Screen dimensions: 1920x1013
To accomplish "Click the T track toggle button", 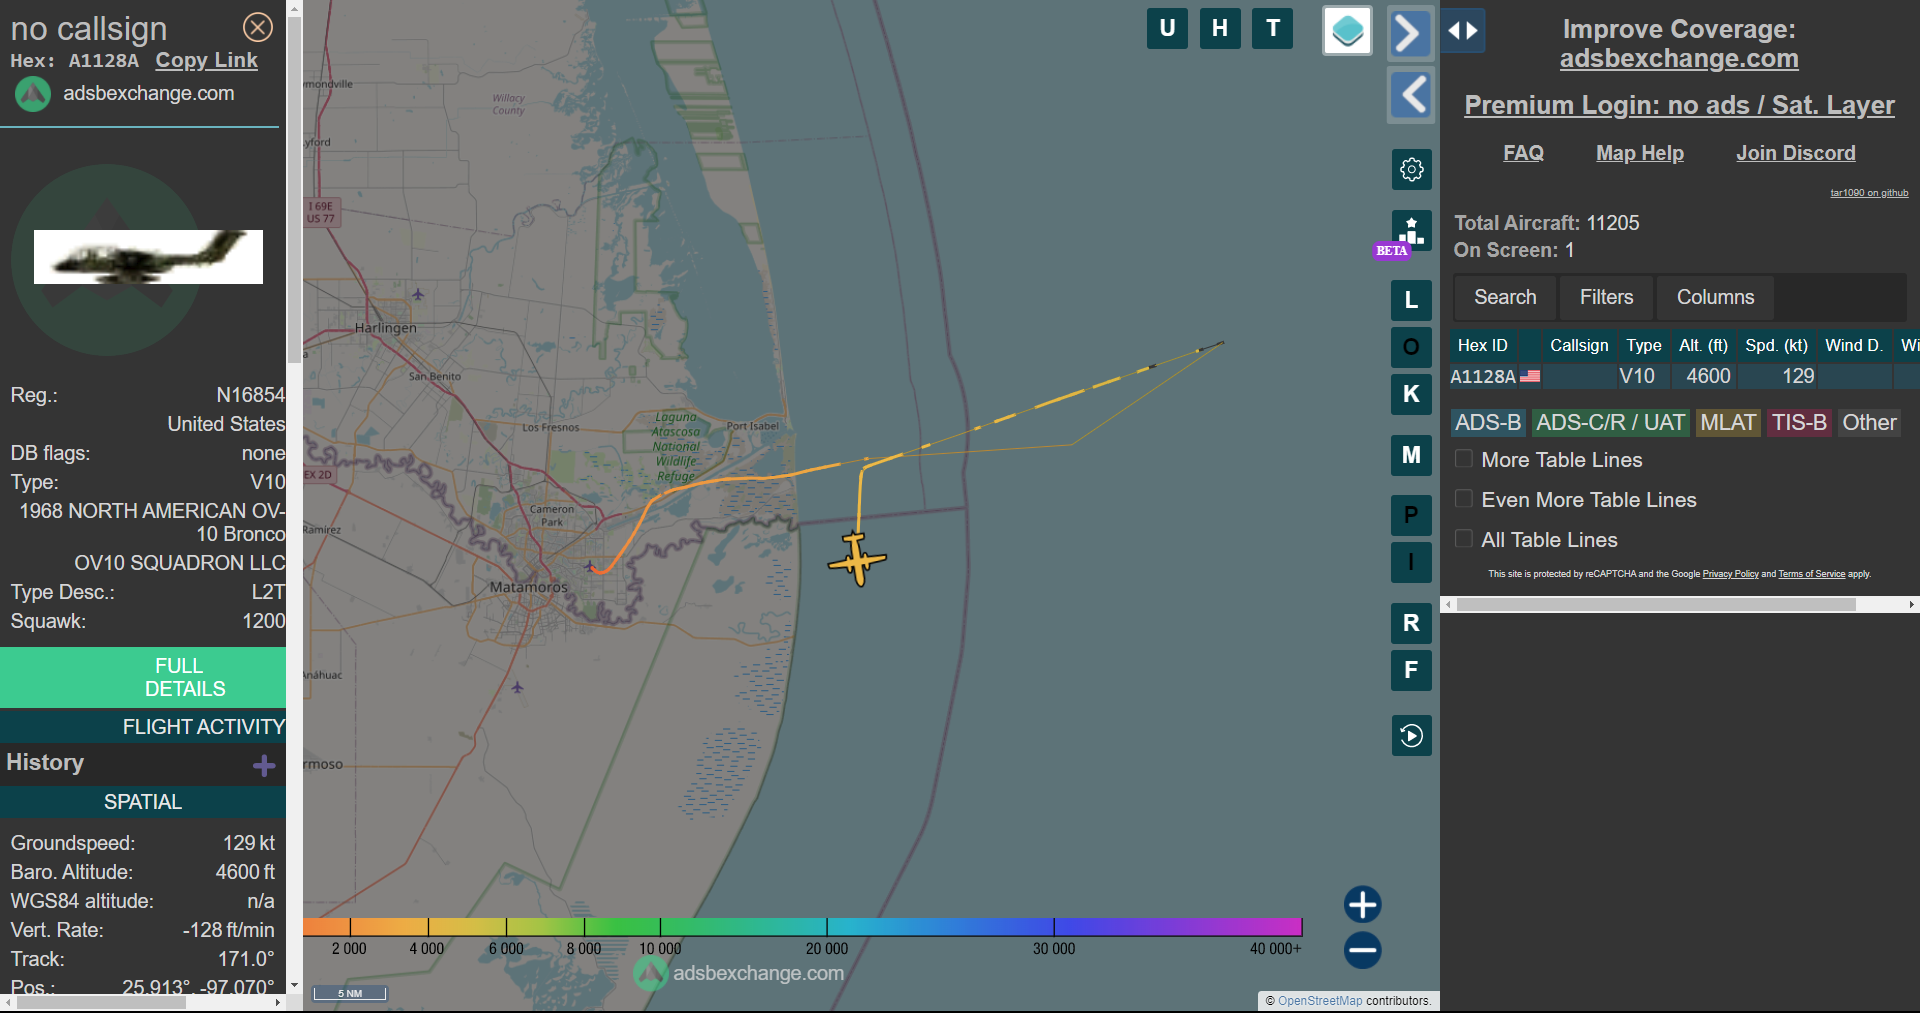I will tap(1273, 28).
